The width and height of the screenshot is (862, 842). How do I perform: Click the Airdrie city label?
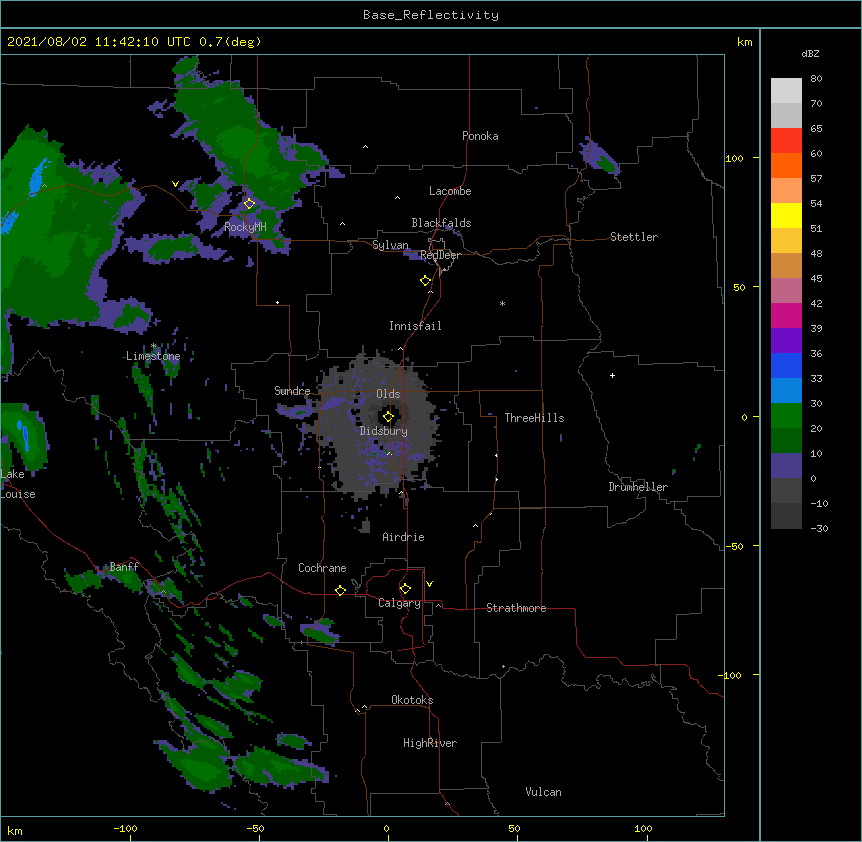[403, 537]
